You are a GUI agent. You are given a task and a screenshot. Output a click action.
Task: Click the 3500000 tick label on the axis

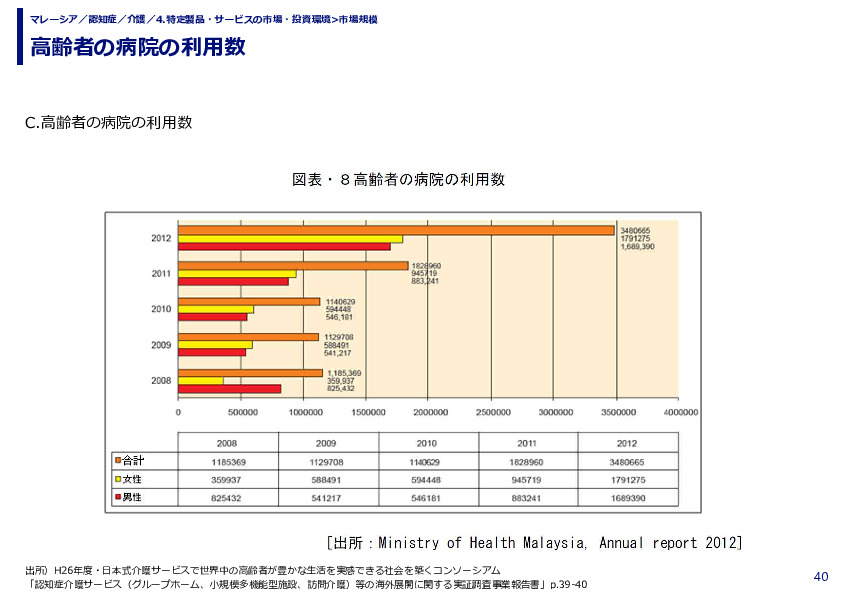[619, 412]
